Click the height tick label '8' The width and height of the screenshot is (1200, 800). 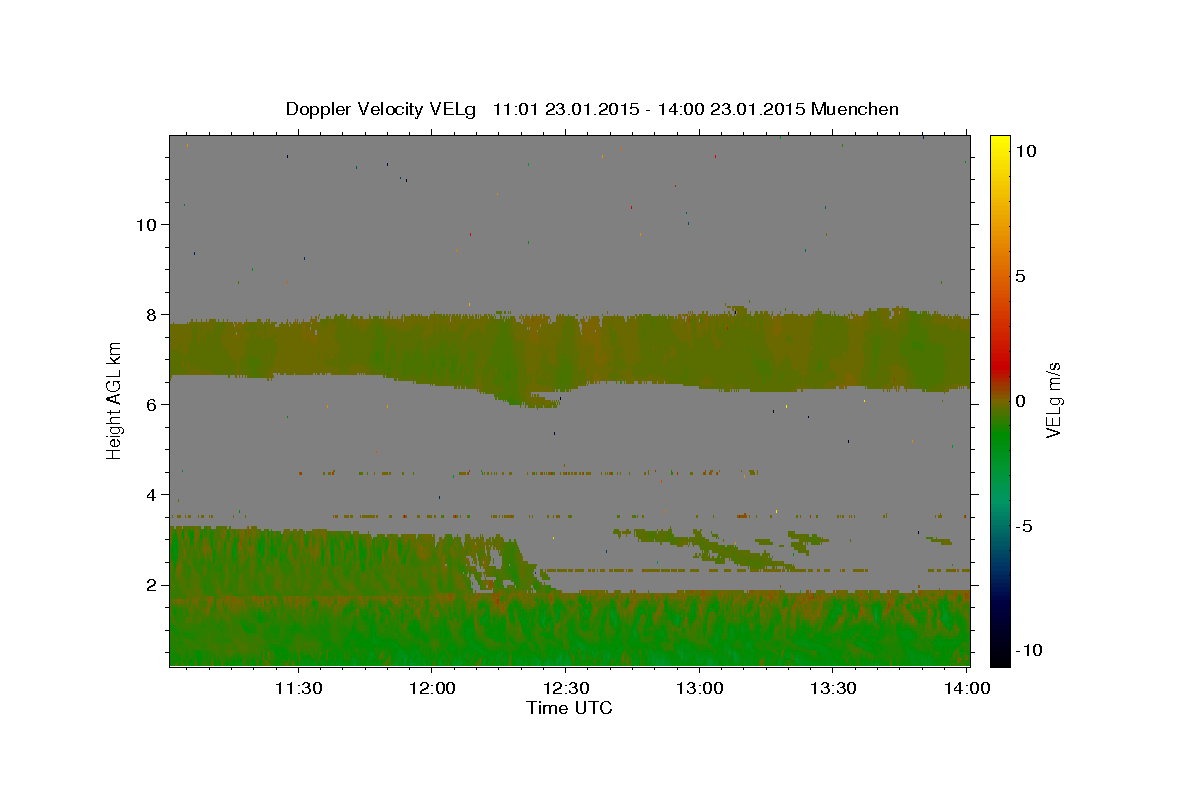[153, 314]
